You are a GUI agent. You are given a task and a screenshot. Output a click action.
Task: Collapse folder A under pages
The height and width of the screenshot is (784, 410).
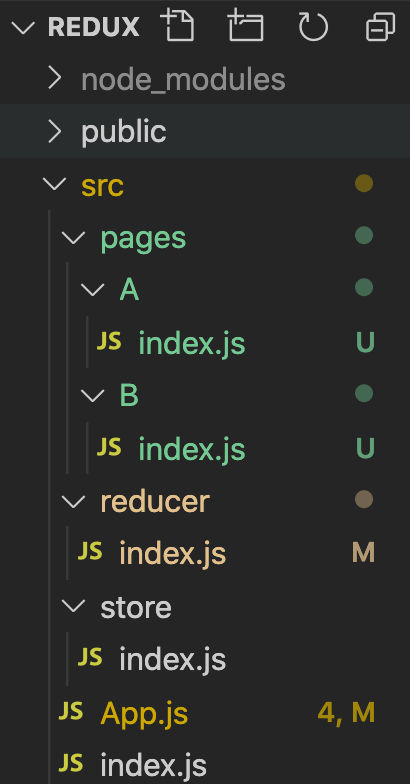click(x=93, y=290)
